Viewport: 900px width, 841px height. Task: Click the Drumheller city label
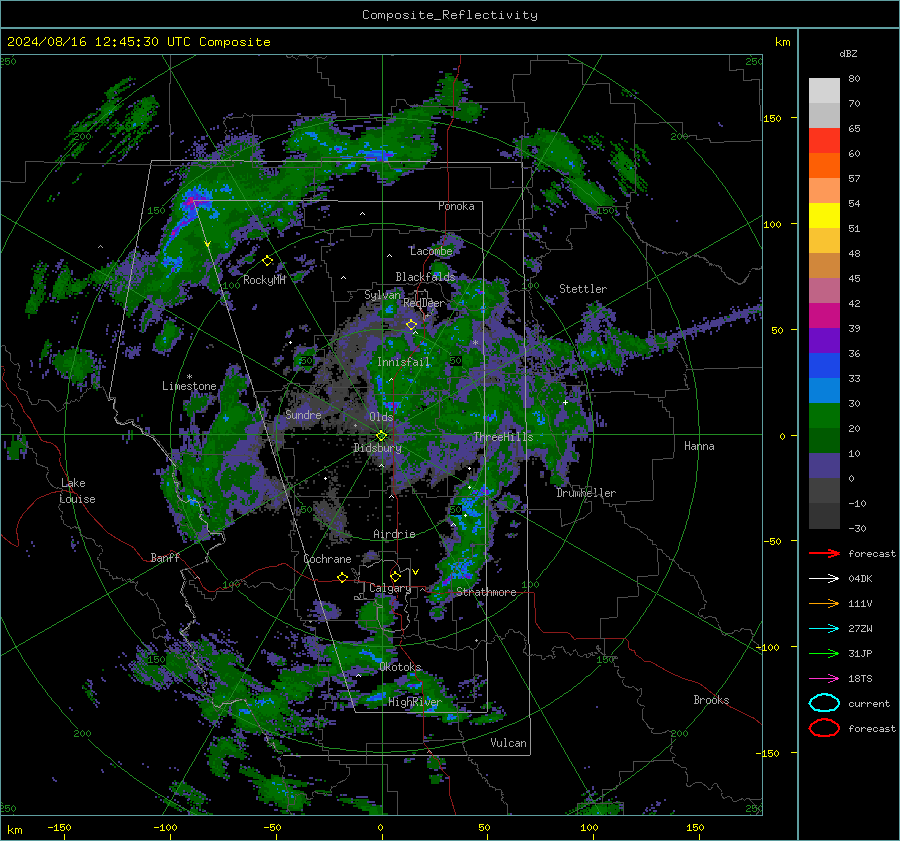pos(586,493)
